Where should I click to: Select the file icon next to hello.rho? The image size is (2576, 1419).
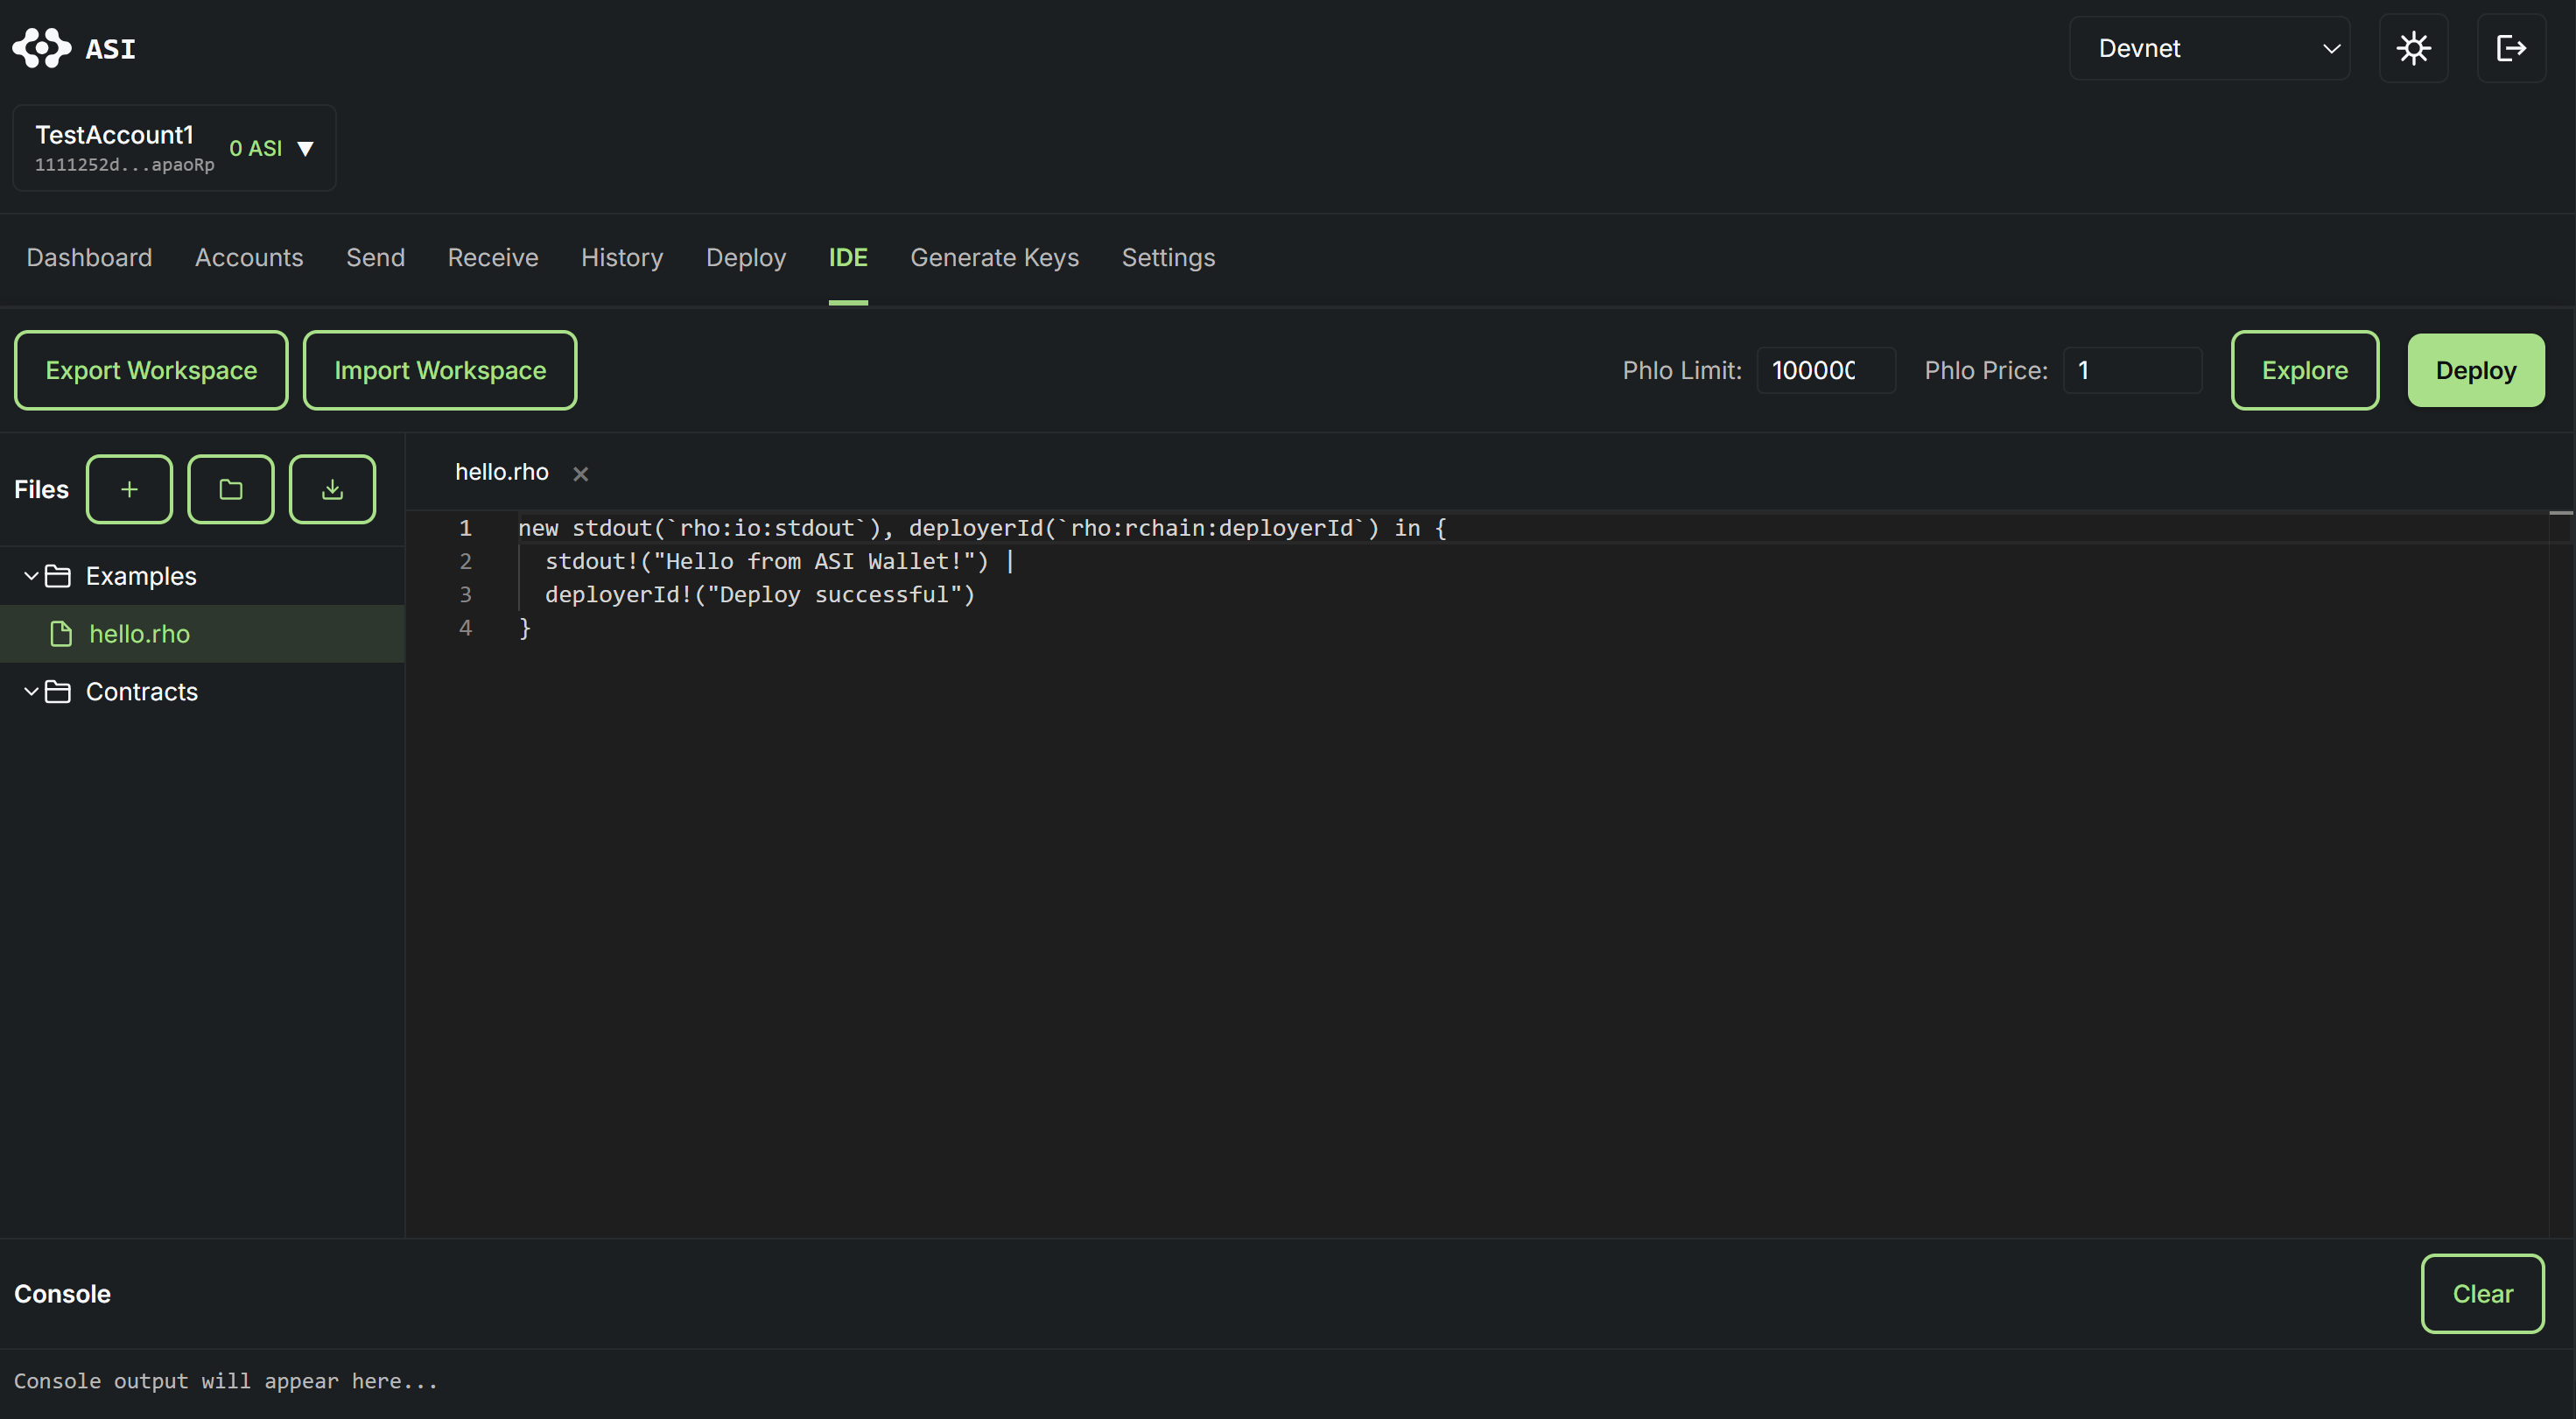point(61,633)
